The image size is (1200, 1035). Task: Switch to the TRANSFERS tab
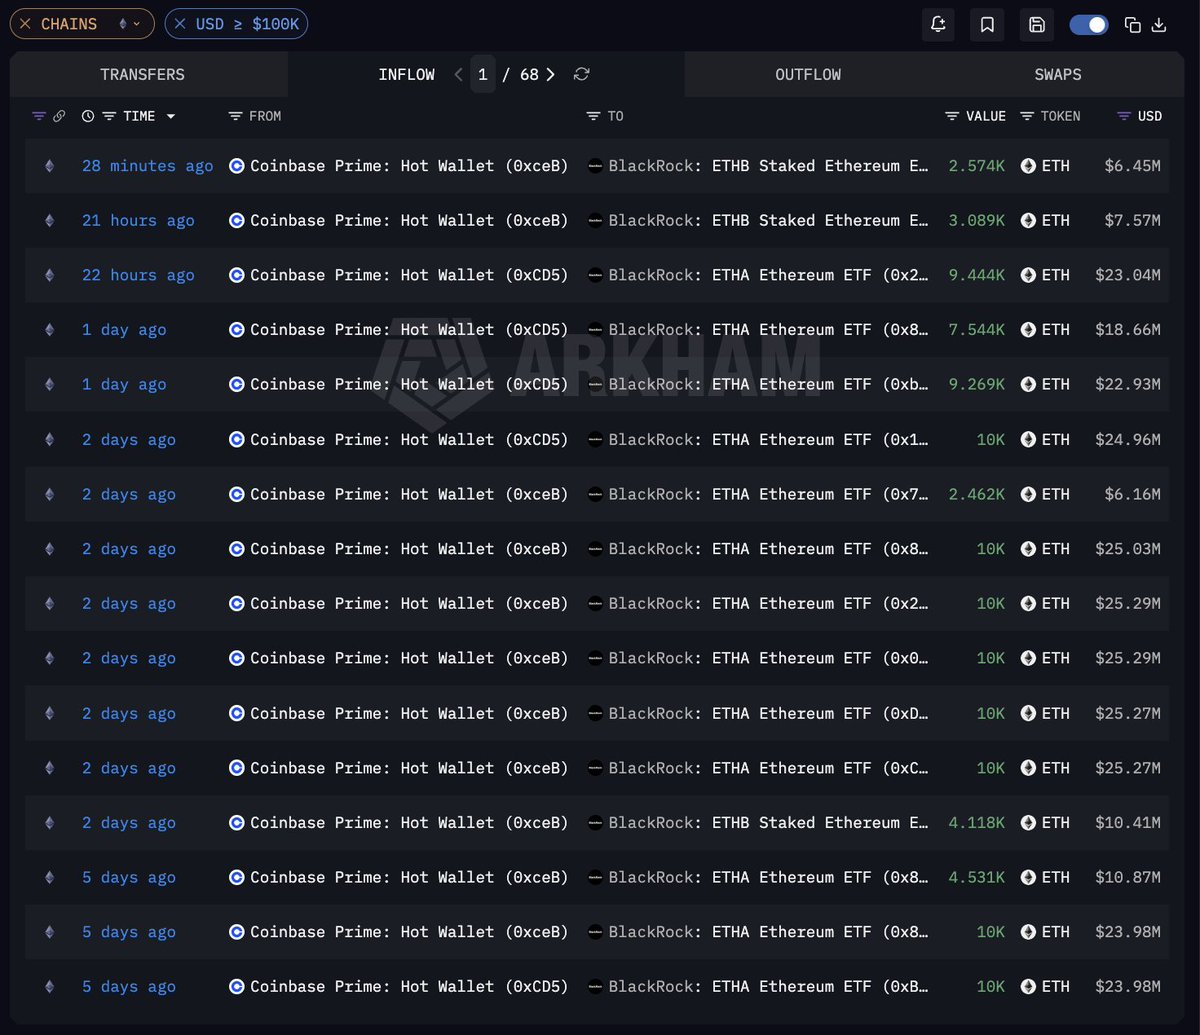142,75
